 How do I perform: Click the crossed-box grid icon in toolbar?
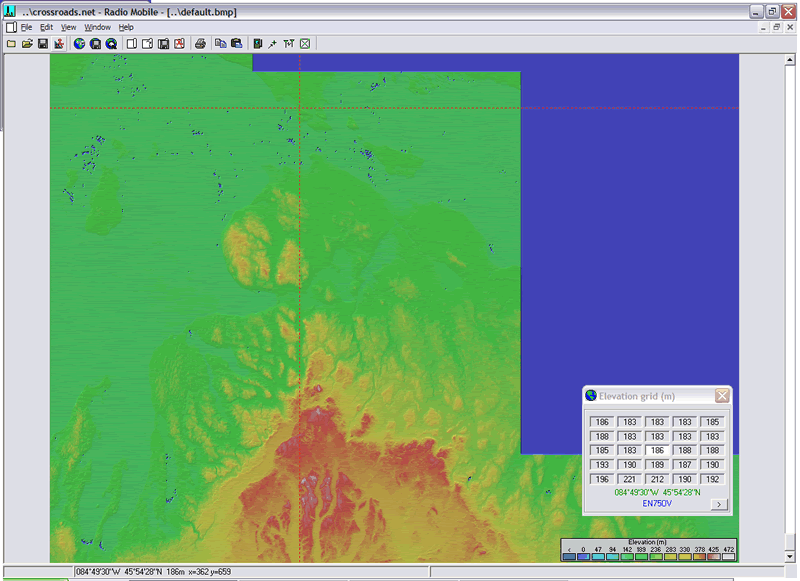tap(305, 44)
